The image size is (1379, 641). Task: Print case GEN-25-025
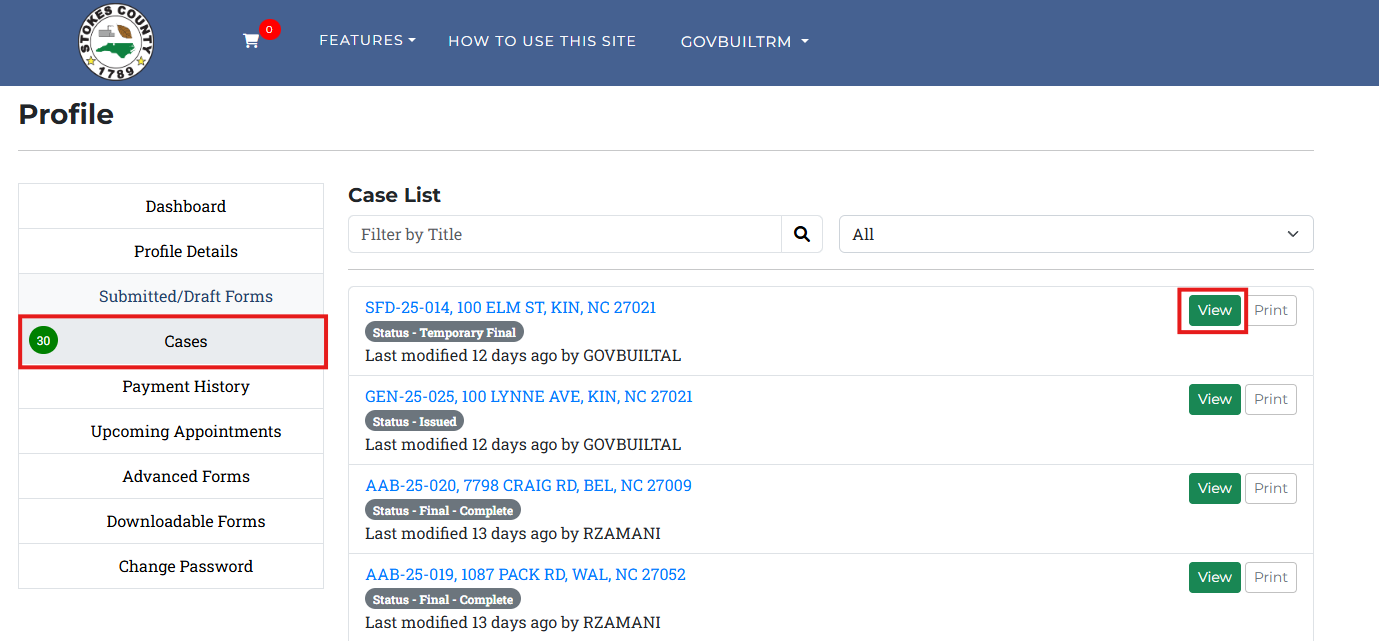point(1271,399)
